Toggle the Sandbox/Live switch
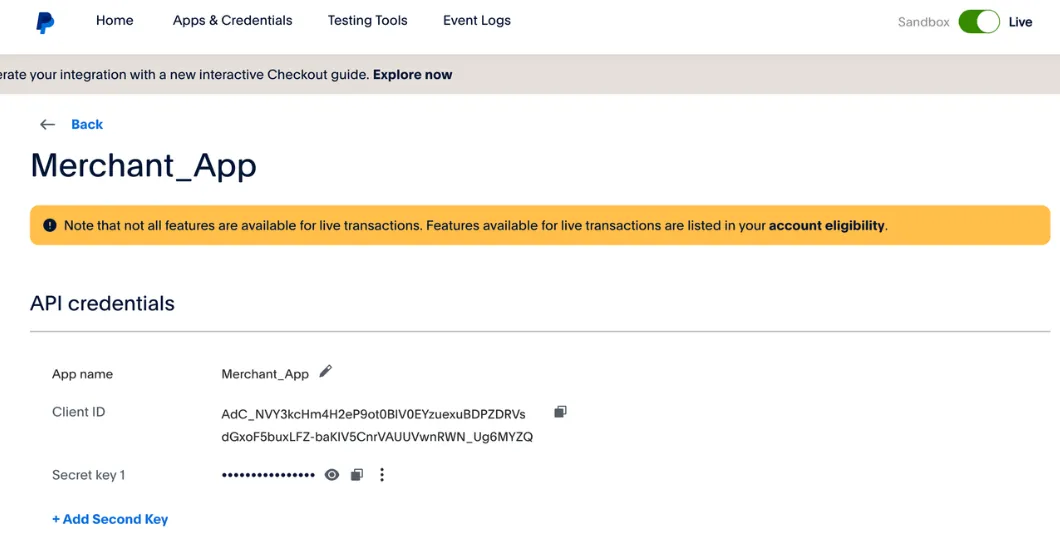This screenshot has height=550, width=1060. [x=978, y=22]
